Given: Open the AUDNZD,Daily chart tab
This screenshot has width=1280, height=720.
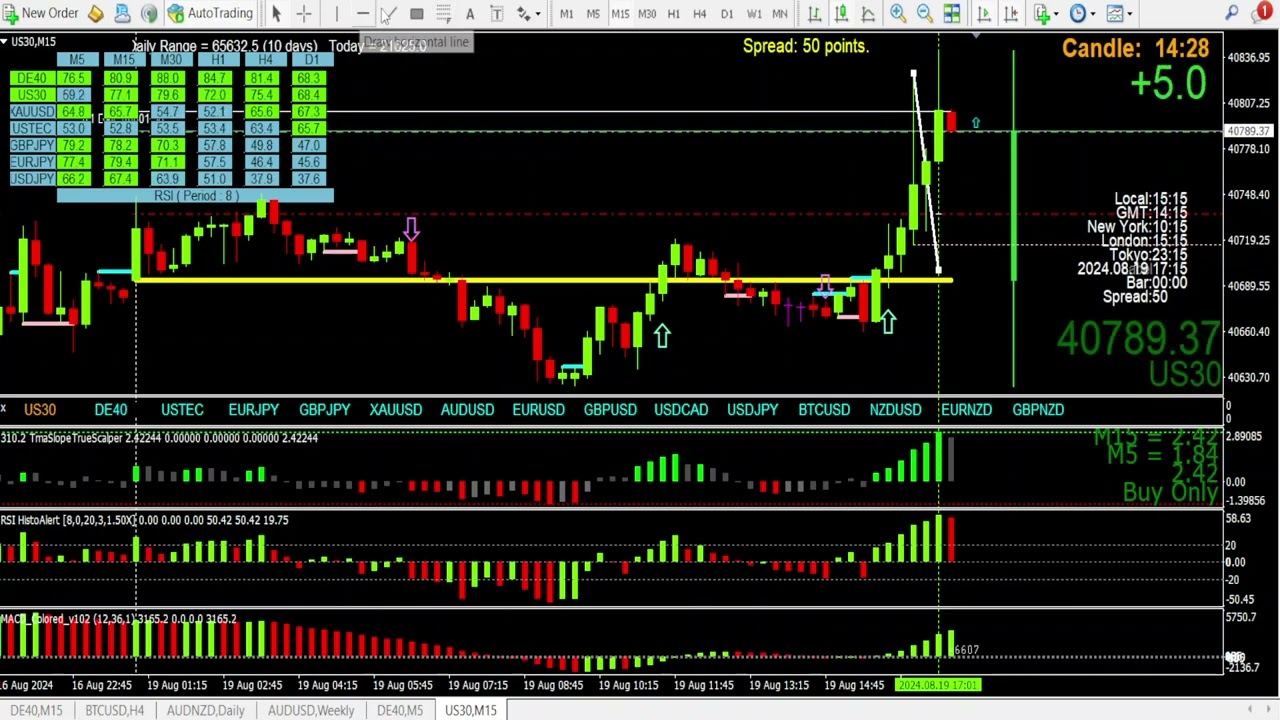Looking at the screenshot, I should click(x=205, y=710).
